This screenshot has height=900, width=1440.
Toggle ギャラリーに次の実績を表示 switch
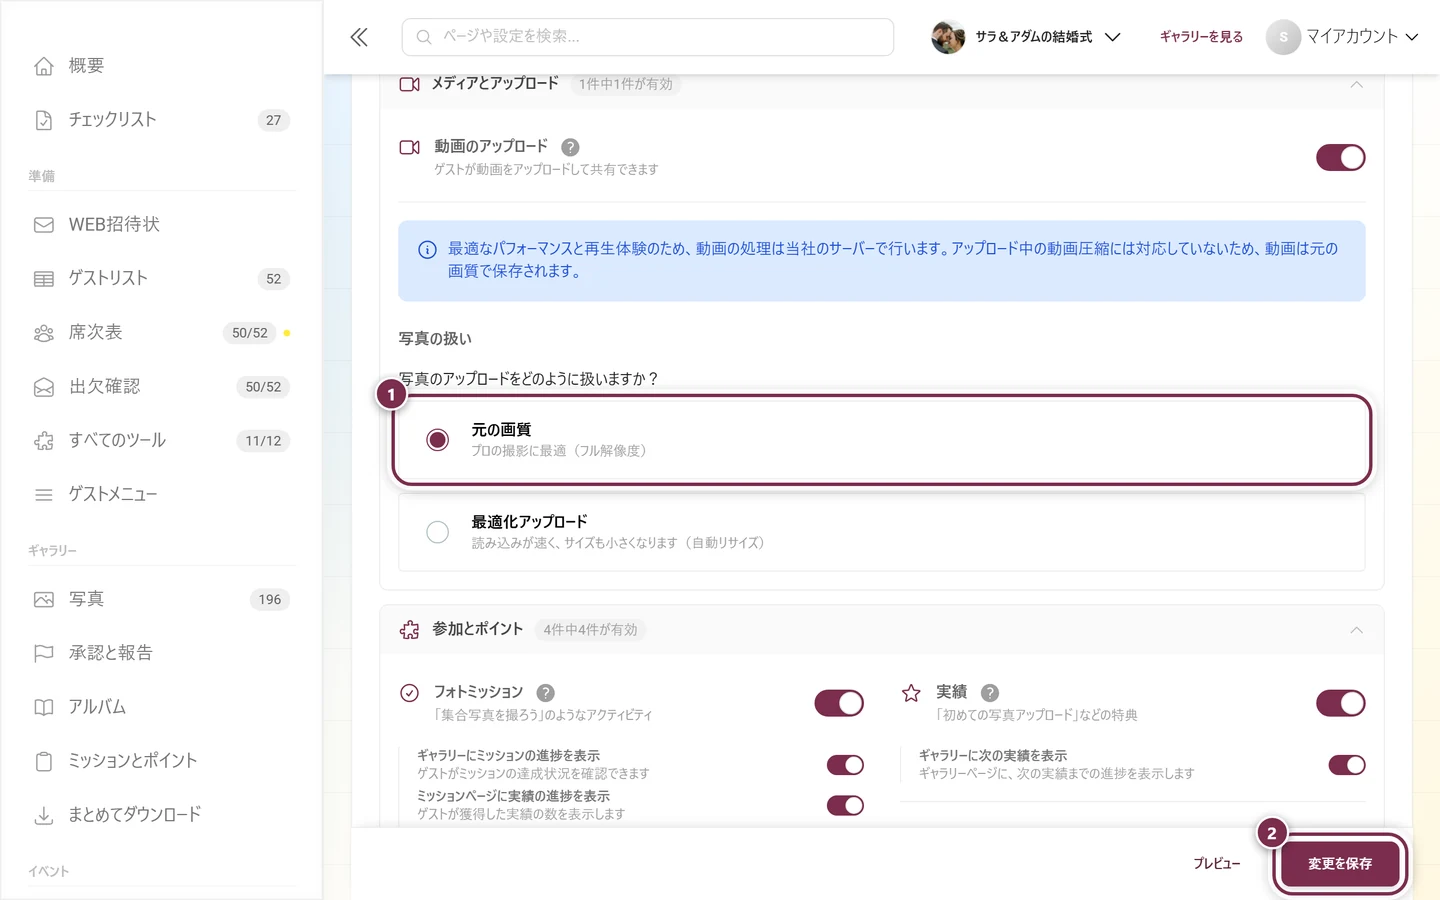(1347, 765)
